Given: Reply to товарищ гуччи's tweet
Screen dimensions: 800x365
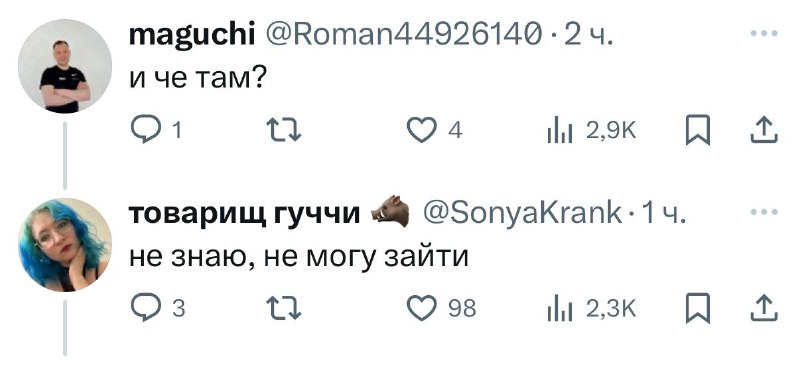Looking at the screenshot, I should point(157,308).
